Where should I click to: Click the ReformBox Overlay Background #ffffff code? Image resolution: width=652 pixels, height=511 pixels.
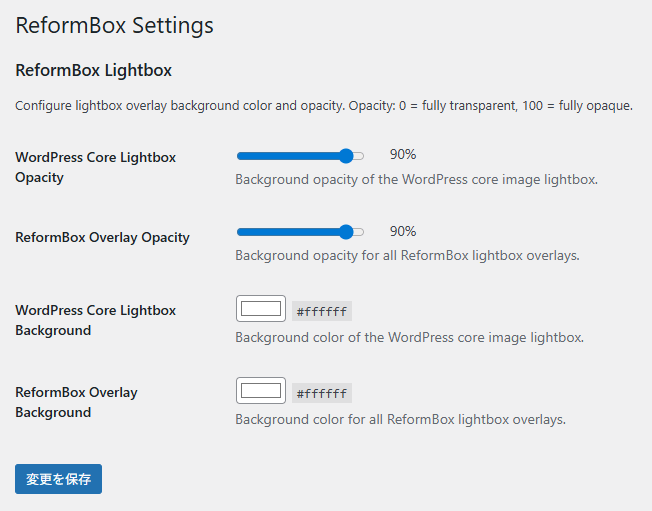click(322, 393)
